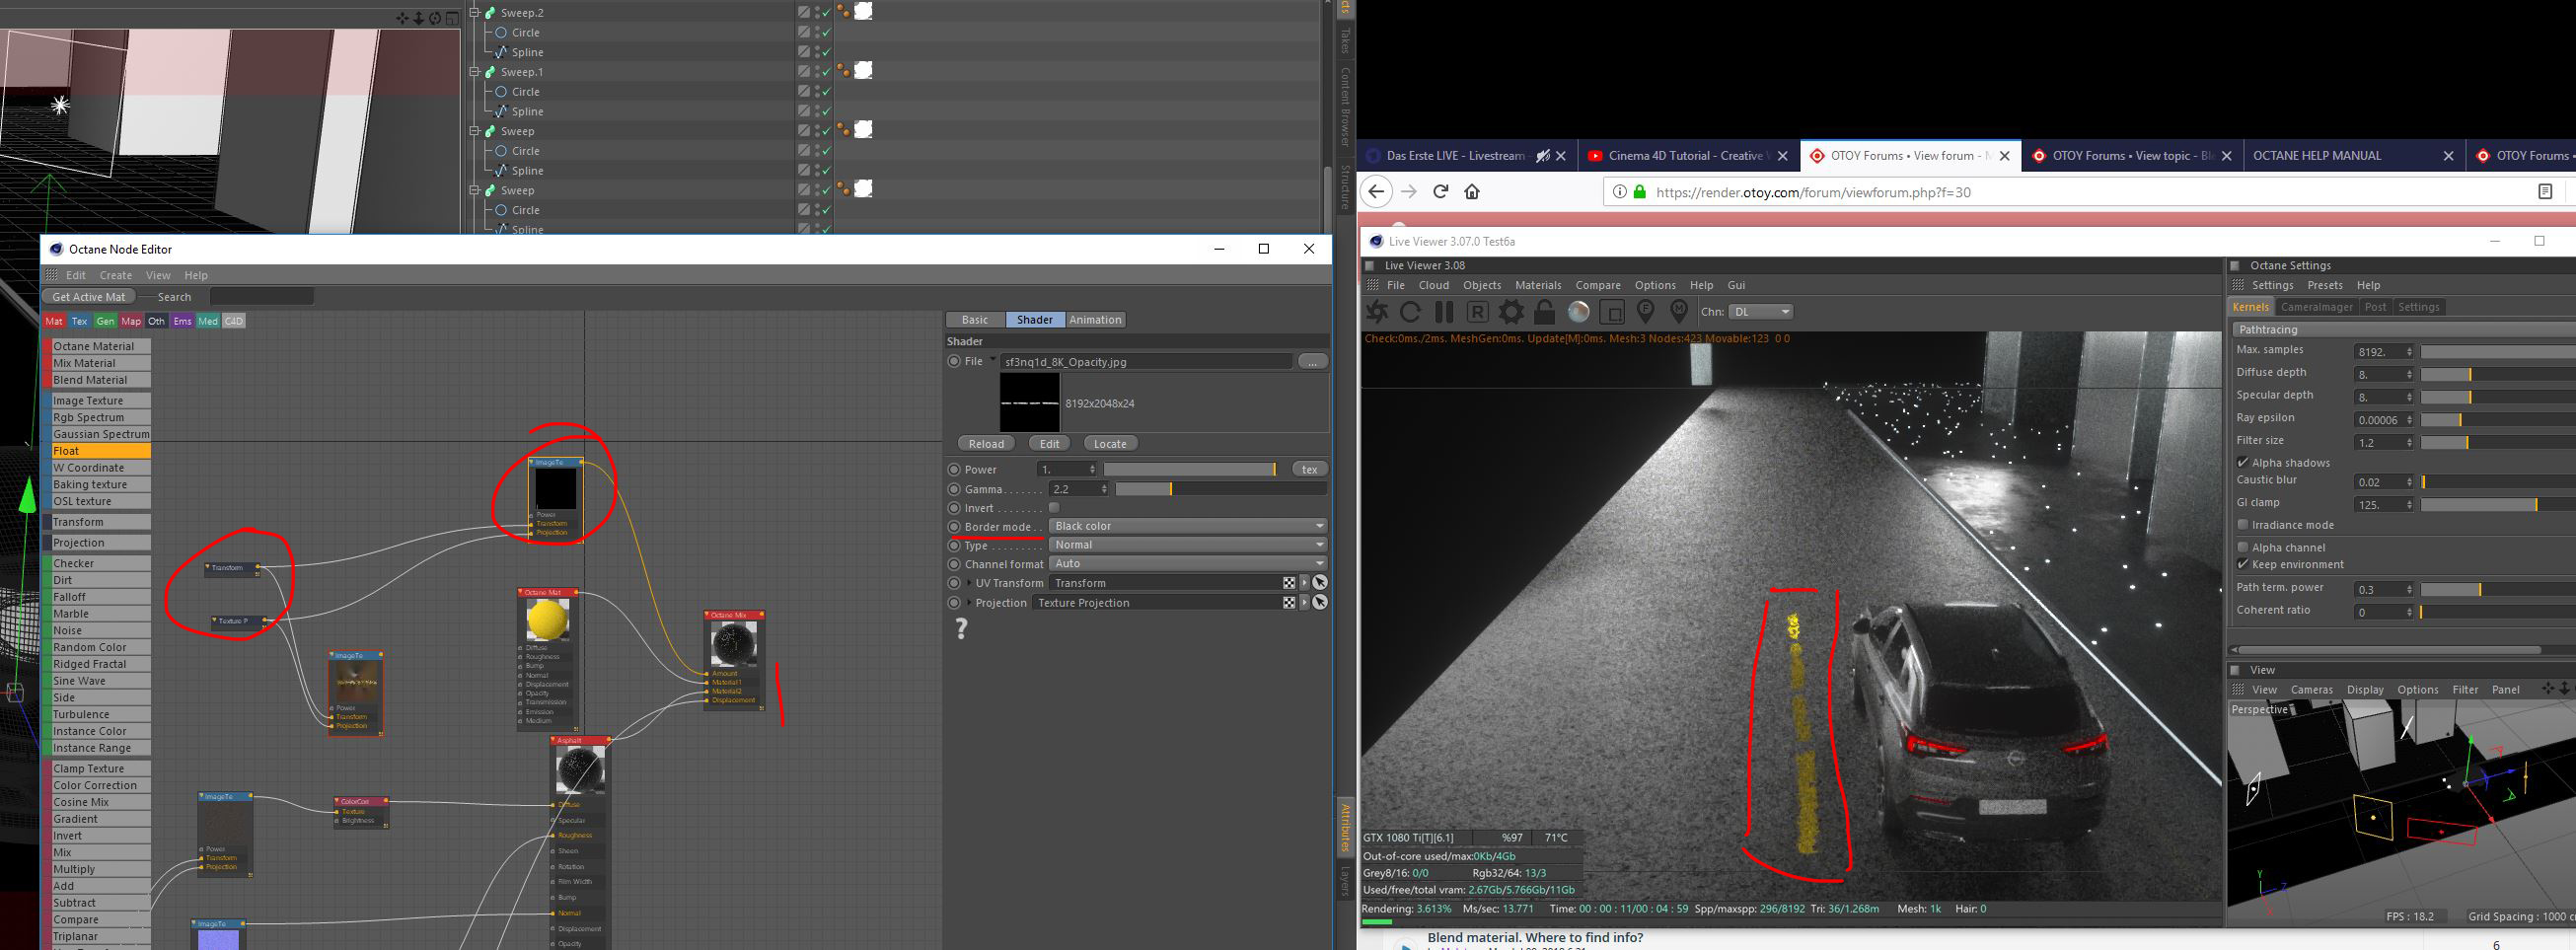Open the Compare menu in Live Viewer
This screenshot has height=950, width=2576.
point(1598,285)
